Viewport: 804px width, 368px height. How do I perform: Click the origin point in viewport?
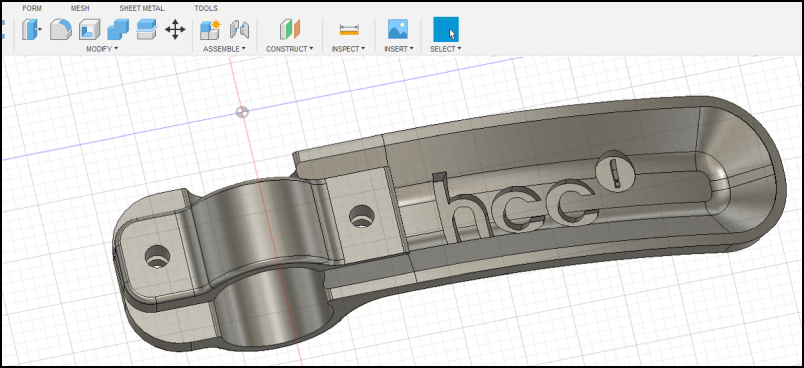[243, 112]
